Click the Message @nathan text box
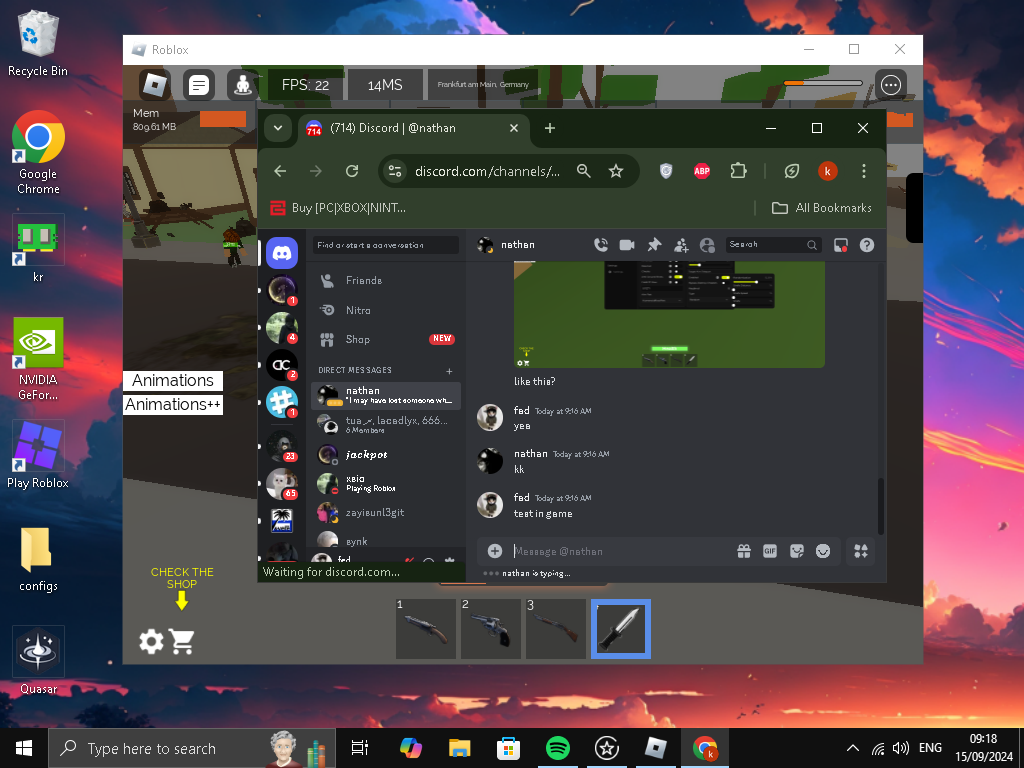This screenshot has width=1024, height=768. (620, 551)
